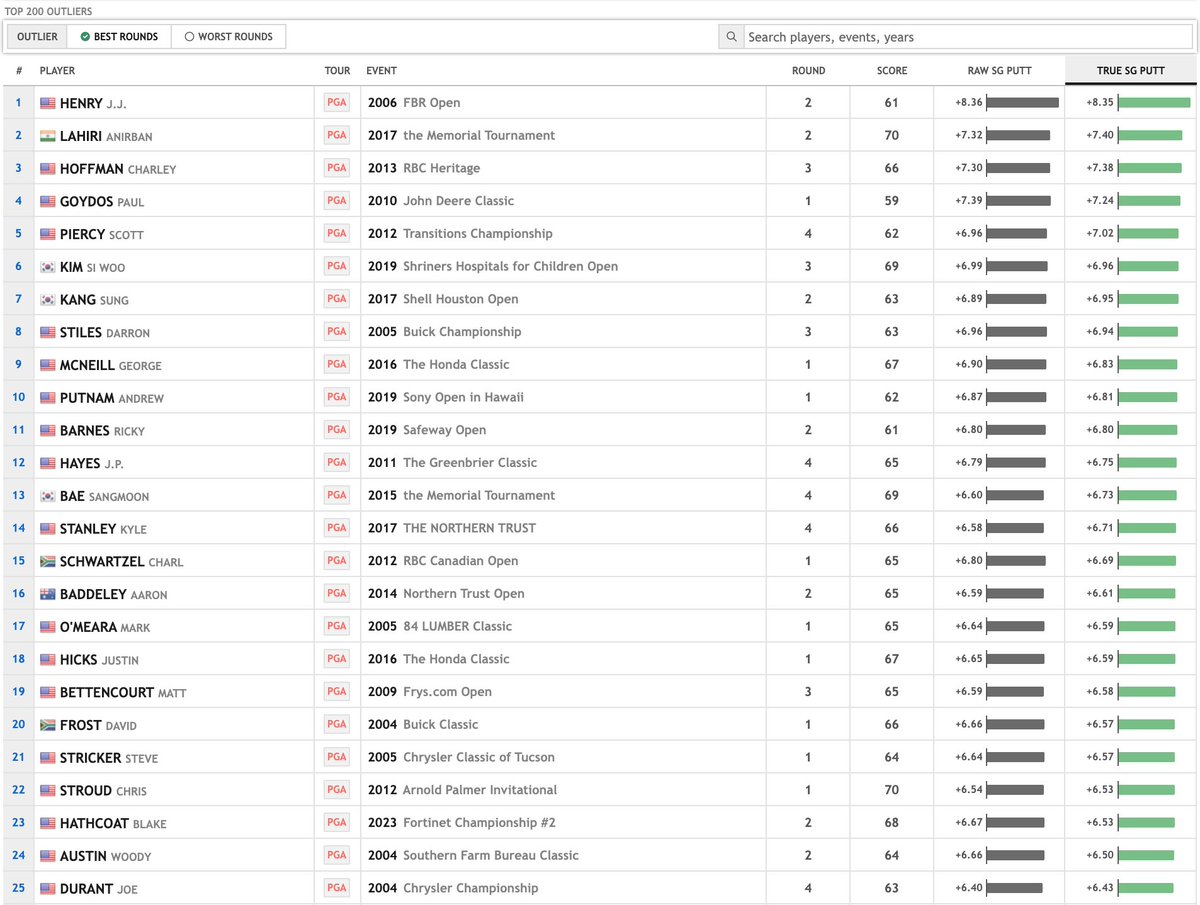Click 2004 Southern Farm Bureau Classic
Viewport: 1200px width, 905px height.
pyautogui.click(x=474, y=856)
